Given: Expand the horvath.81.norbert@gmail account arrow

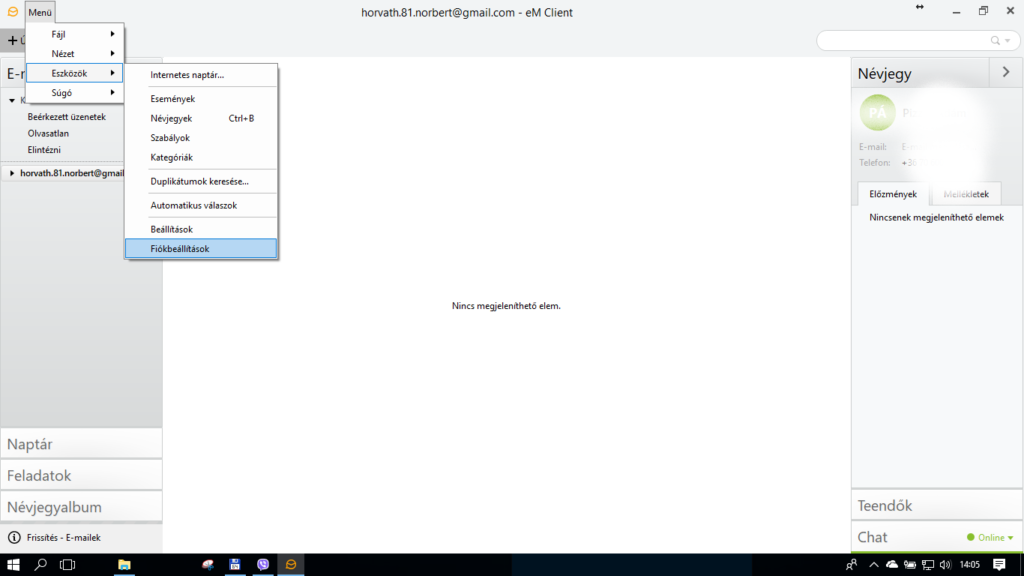Looking at the screenshot, I should pos(12,173).
